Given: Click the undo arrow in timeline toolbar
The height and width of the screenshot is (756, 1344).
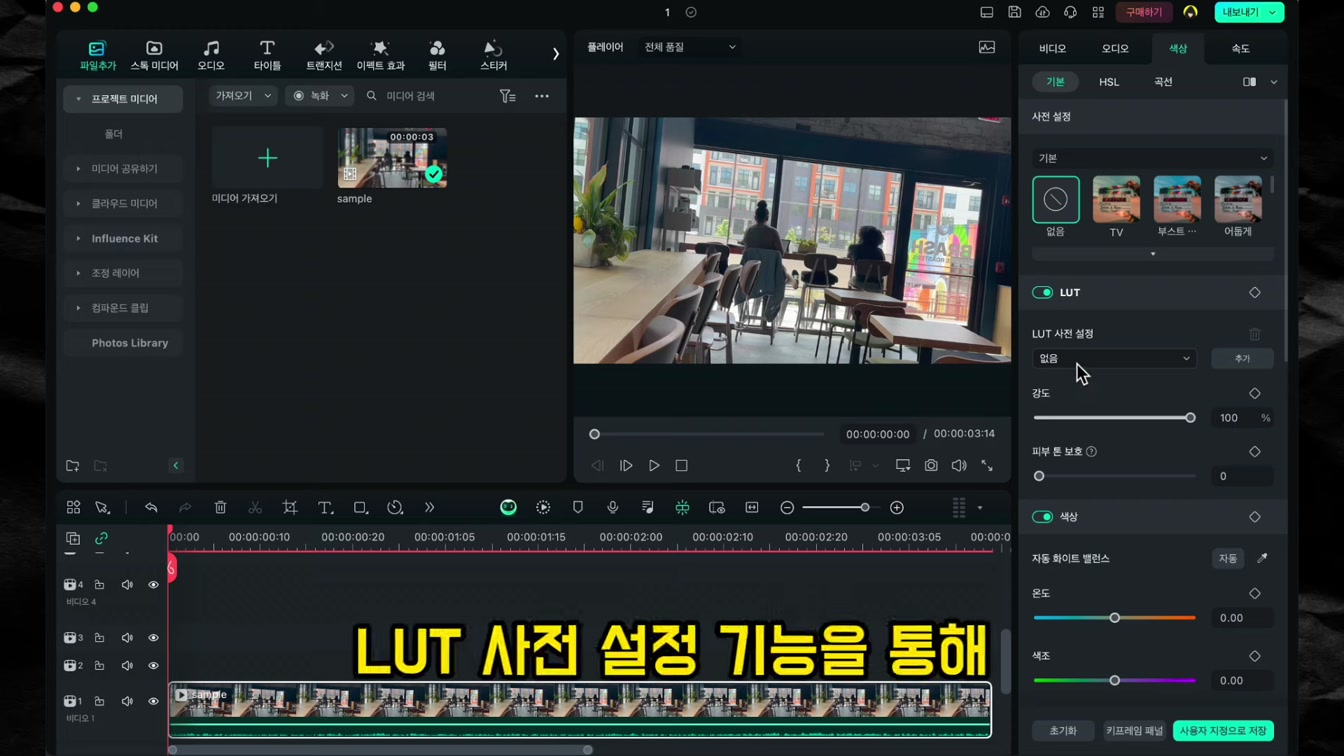Looking at the screenshot, I should tap(151, 508).
